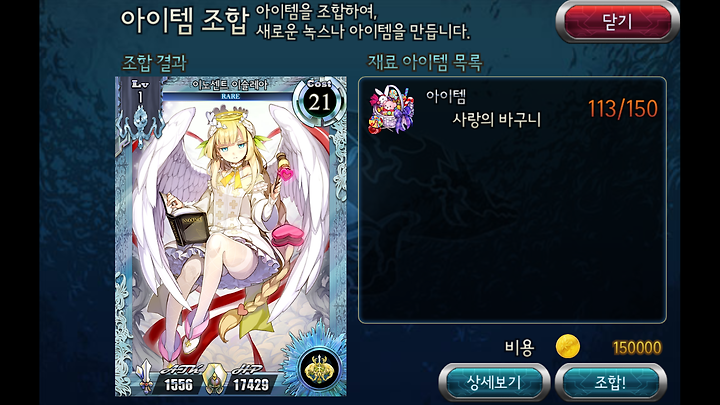This screenshot has width=720, height=405.
Task: Click the 사랑의 바구니 basket icon
Action: tap(392, 110)
